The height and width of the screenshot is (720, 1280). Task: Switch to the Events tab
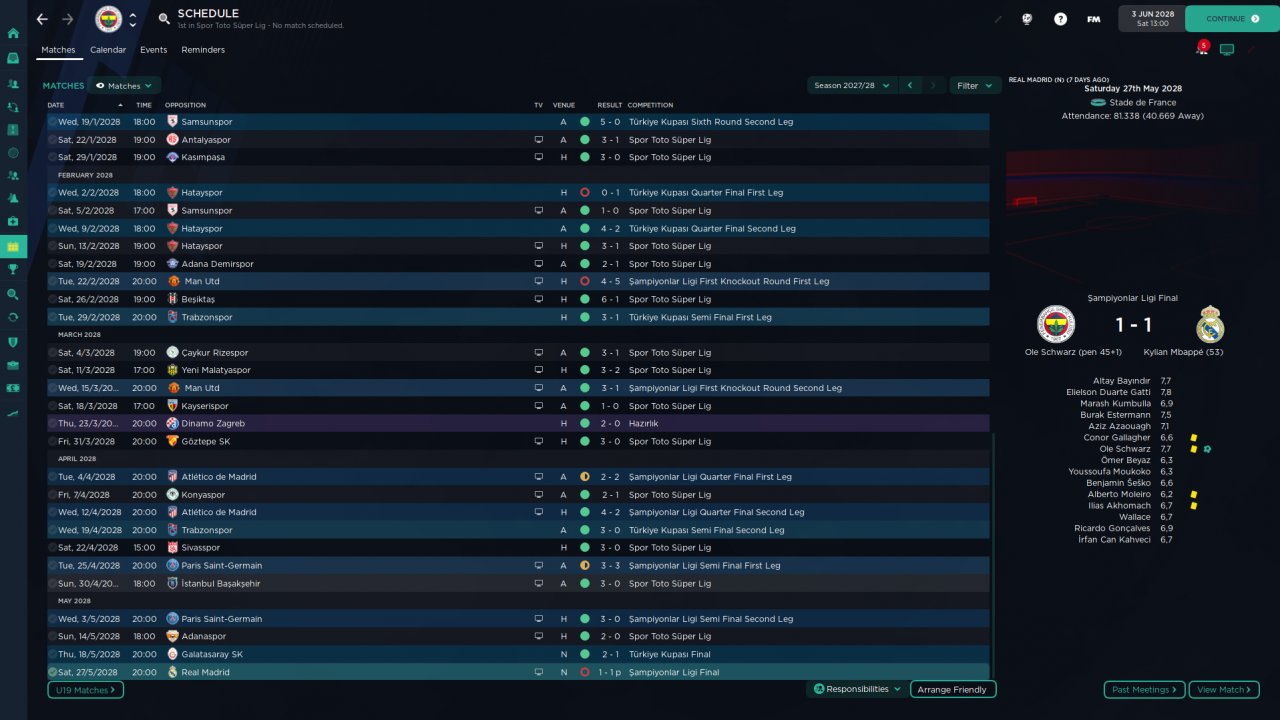(x=154, y=50)
